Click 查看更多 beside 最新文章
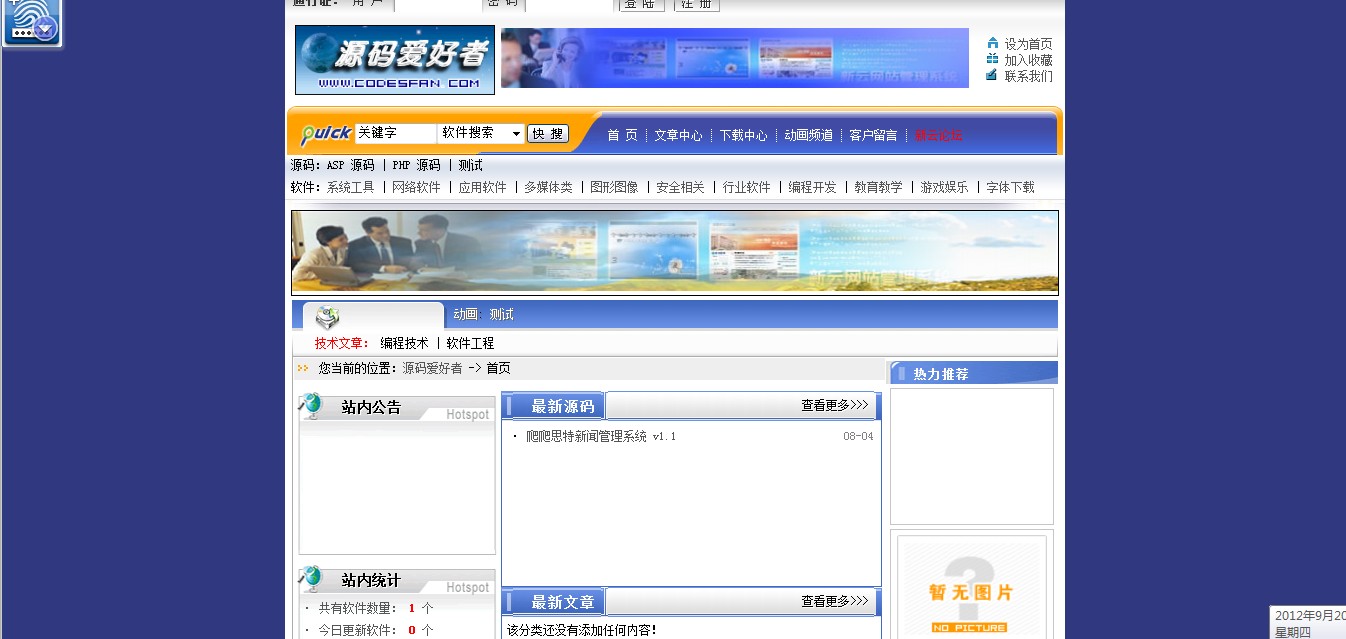This screenshot has width=1346, height=639. [x=834, y=601]
